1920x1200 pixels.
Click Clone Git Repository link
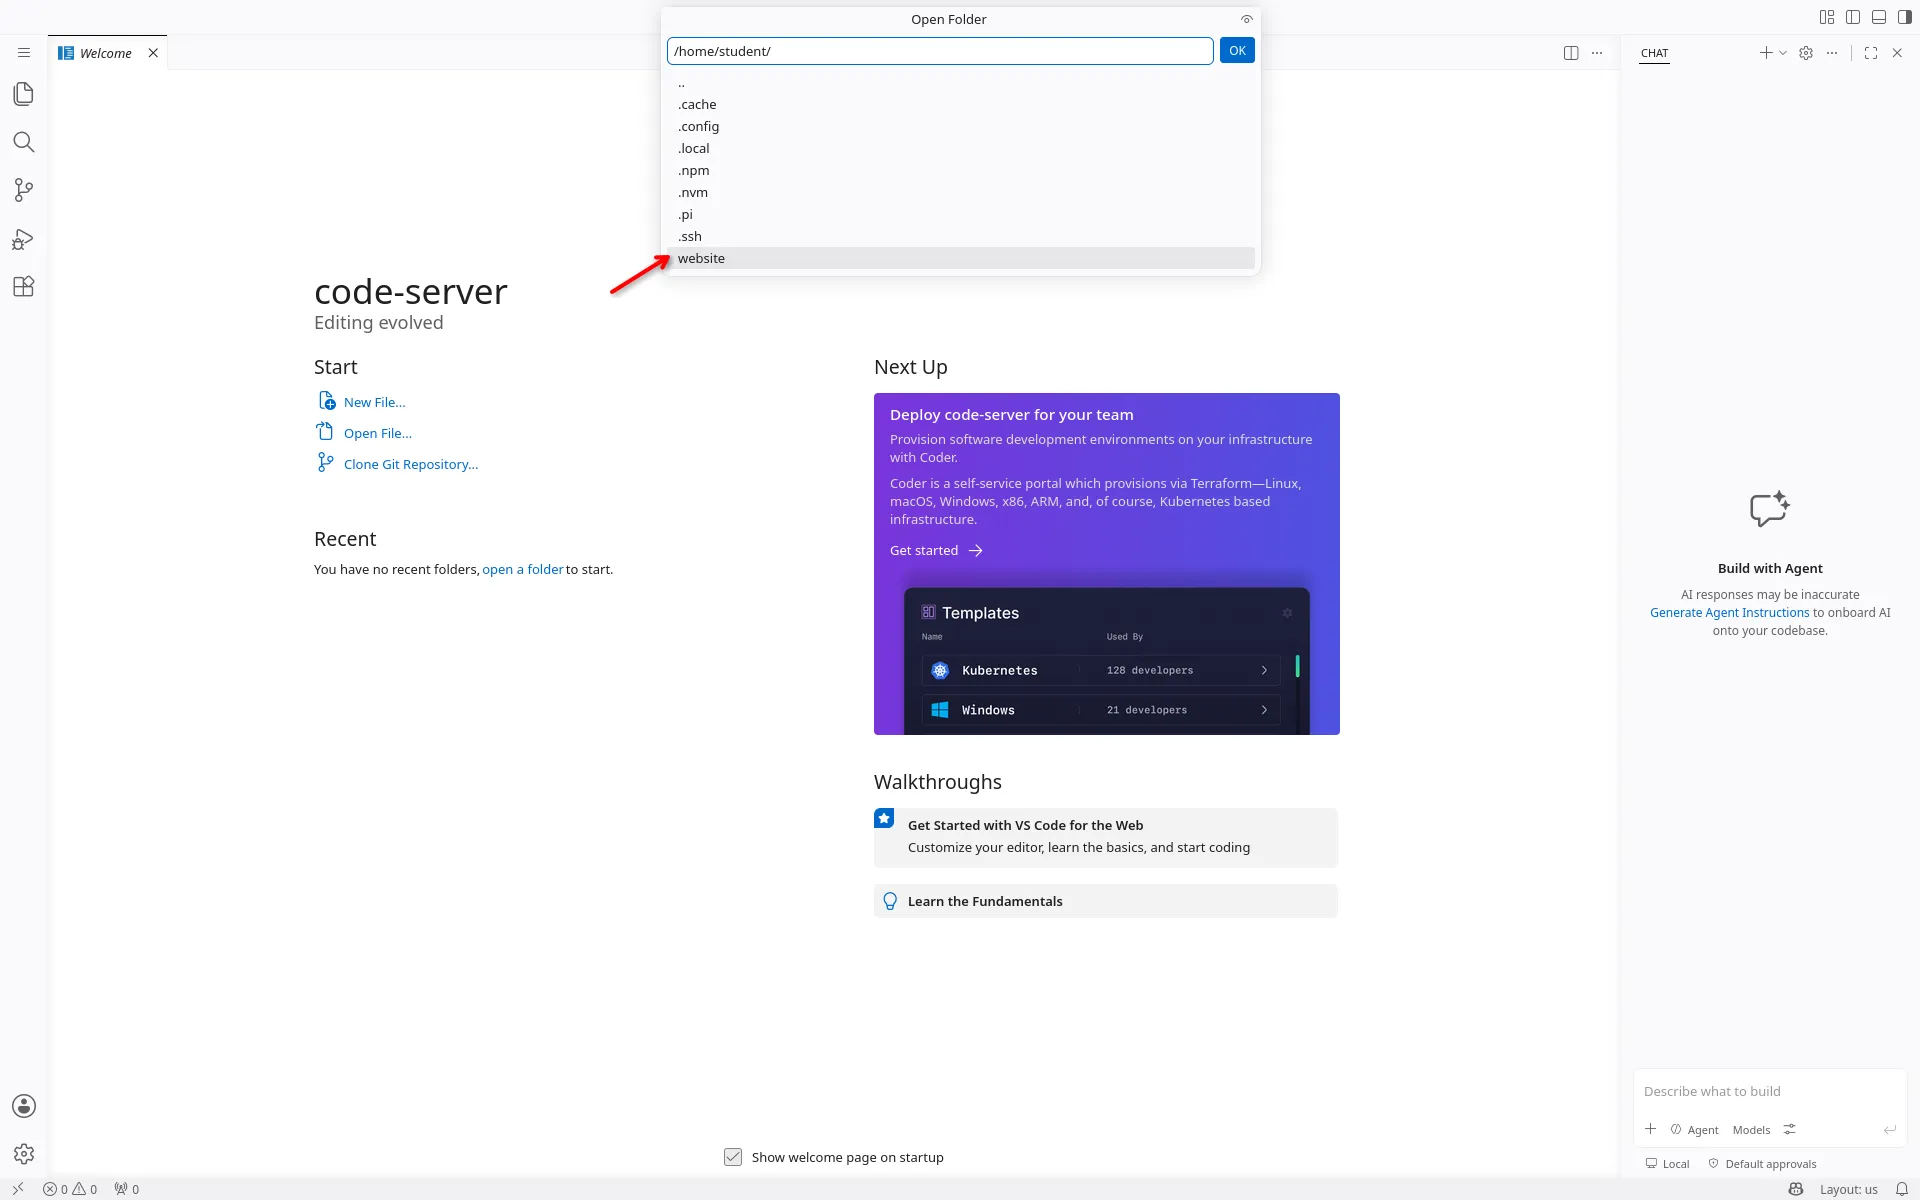(410, 464)
